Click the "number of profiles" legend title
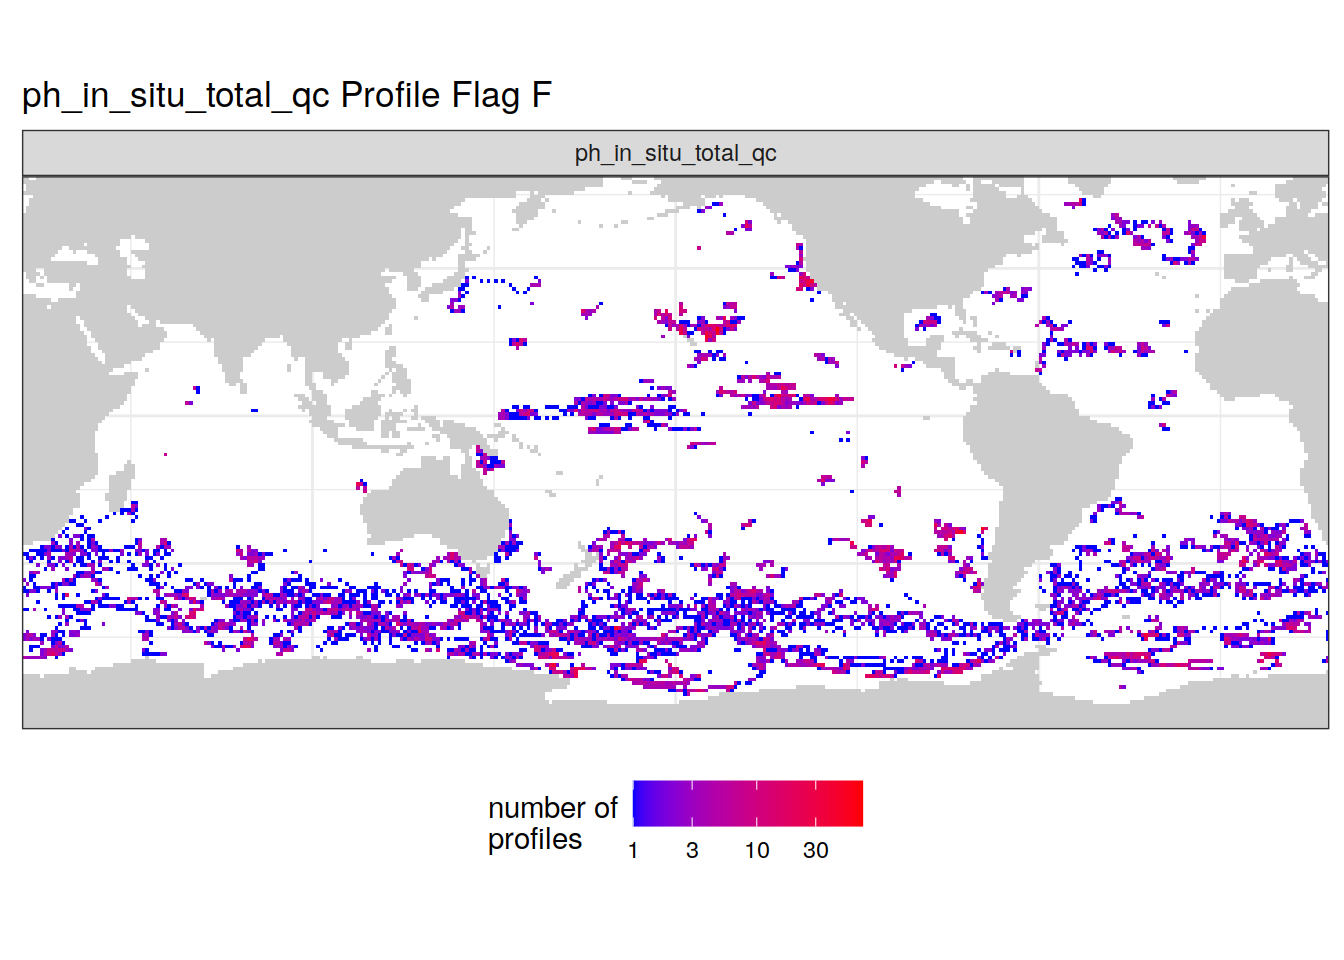Screen dimensions: 1344x960 coord(552,823)
